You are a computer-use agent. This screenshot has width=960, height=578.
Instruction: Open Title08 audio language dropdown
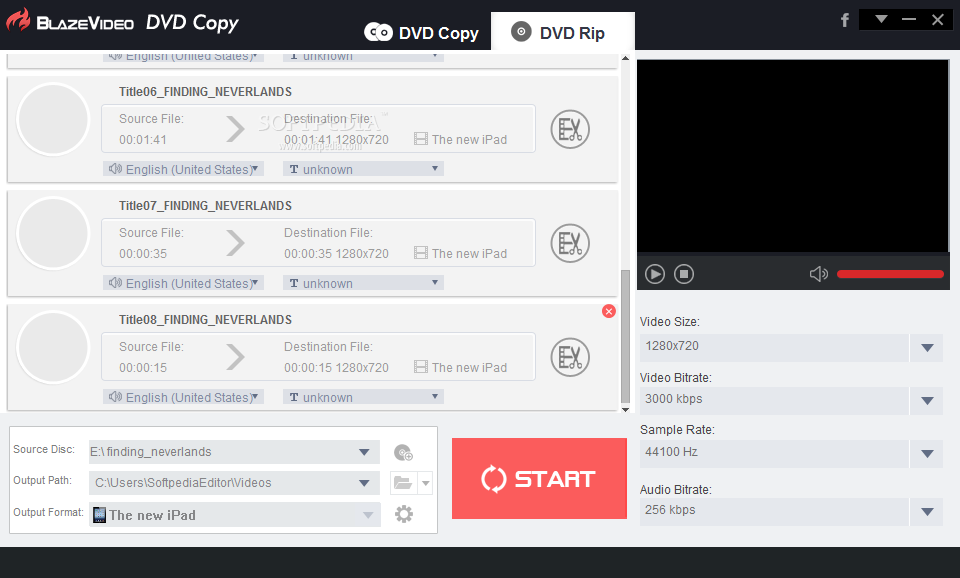point(183,397)
